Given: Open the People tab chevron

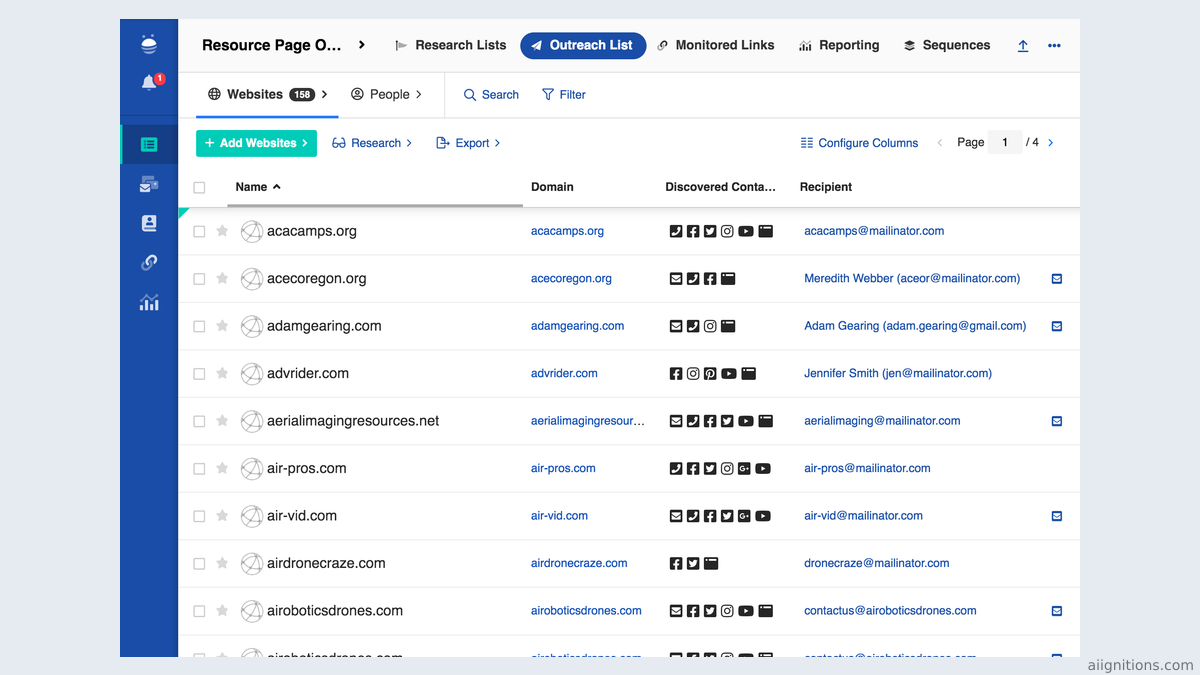Looking at the screenshot, I should pos(419,95).
